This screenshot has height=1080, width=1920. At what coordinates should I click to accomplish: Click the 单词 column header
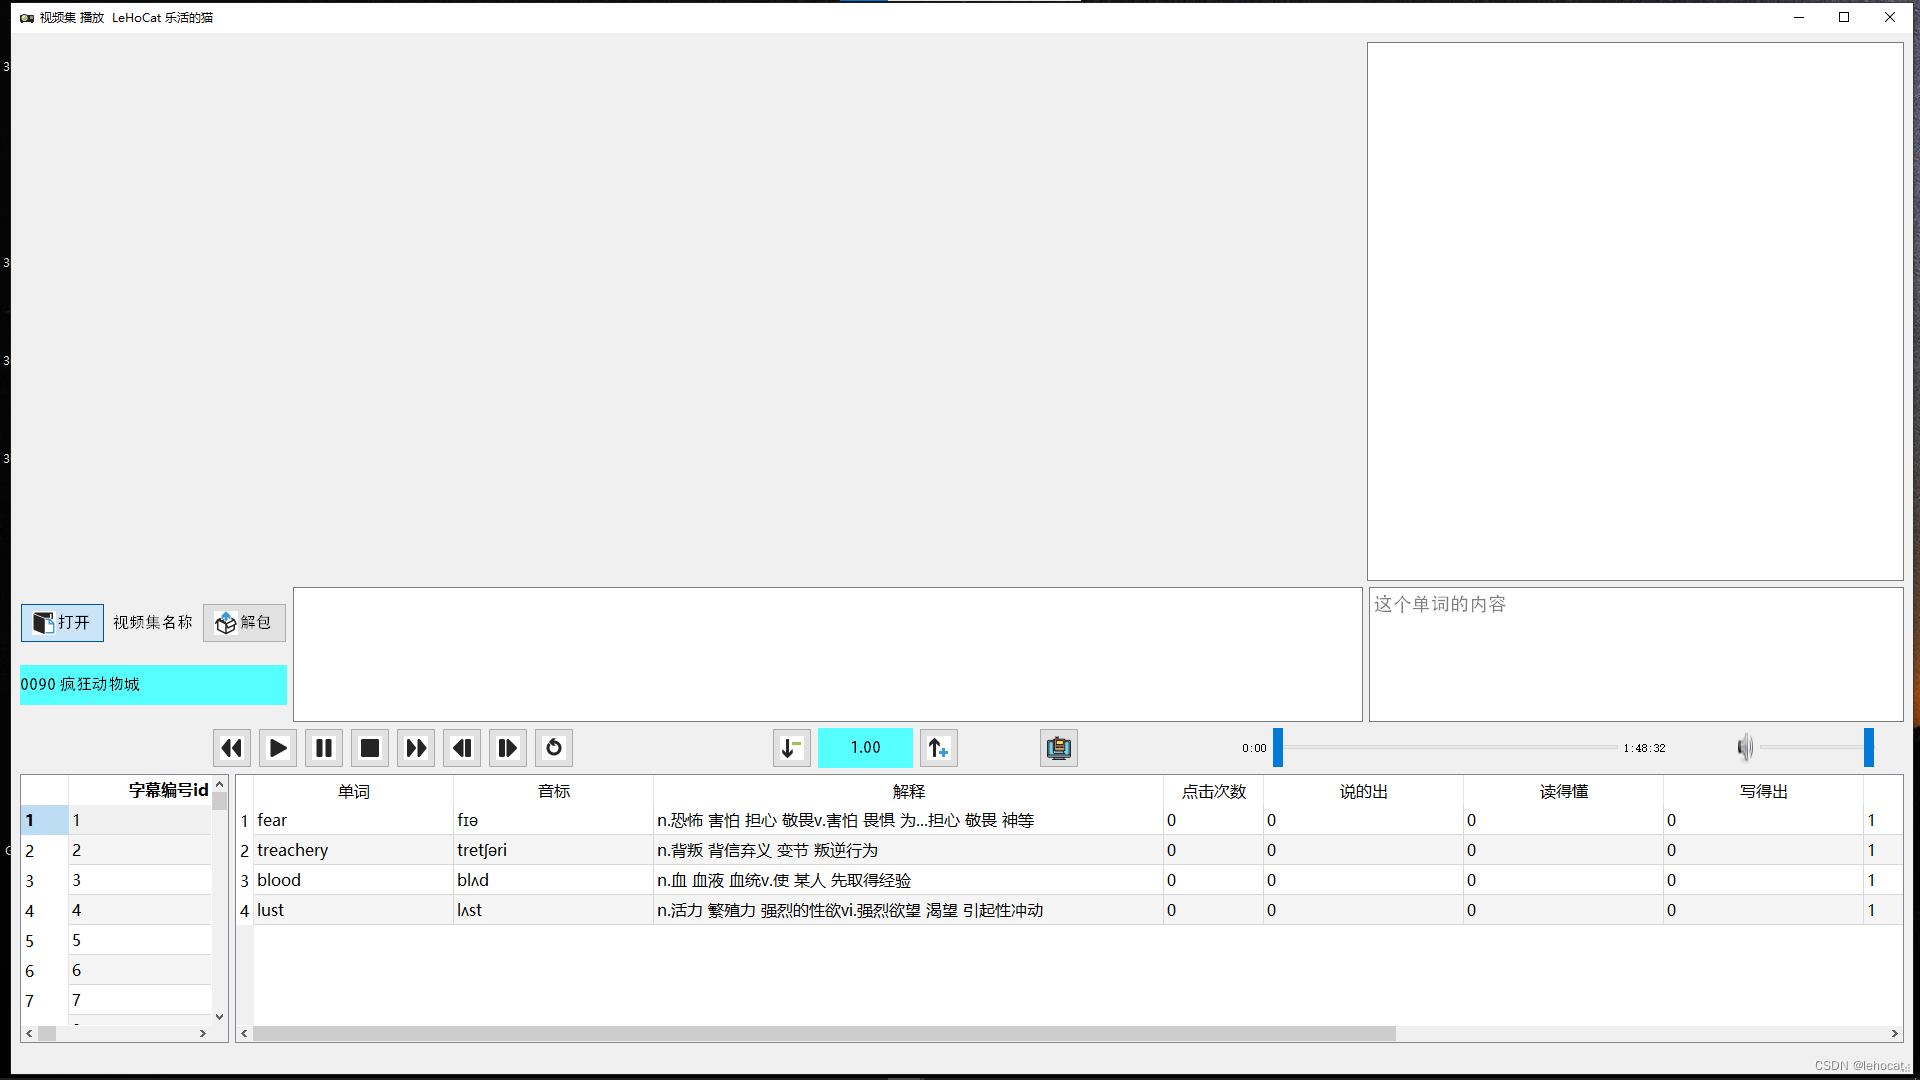coord(353,791)
